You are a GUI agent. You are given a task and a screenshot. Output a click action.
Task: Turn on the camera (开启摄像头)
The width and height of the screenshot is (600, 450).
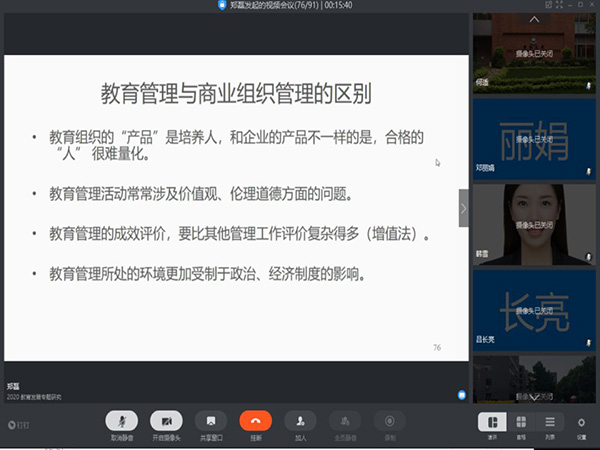point(166,421)
